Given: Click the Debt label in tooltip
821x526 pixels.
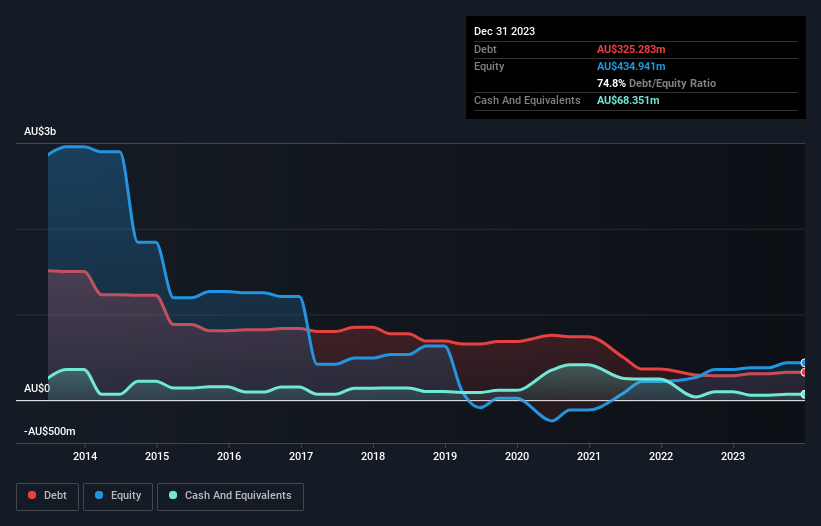Looking at the screenshot, I should tap(485, 49).
